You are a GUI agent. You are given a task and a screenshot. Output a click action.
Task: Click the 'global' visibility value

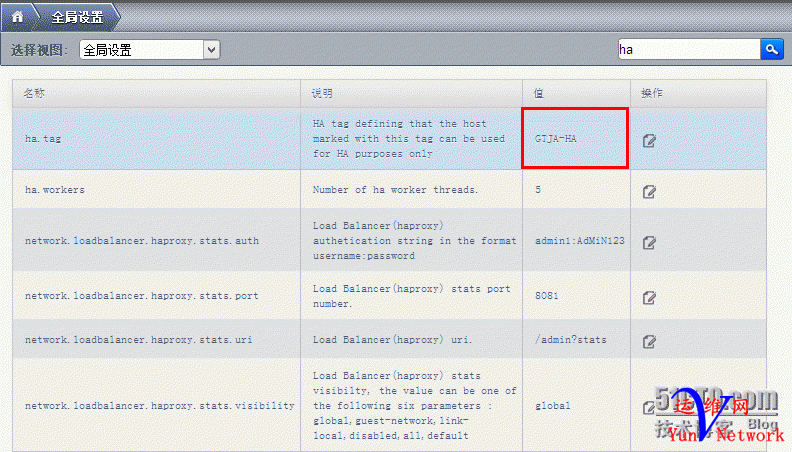click(x=553, y=406)
